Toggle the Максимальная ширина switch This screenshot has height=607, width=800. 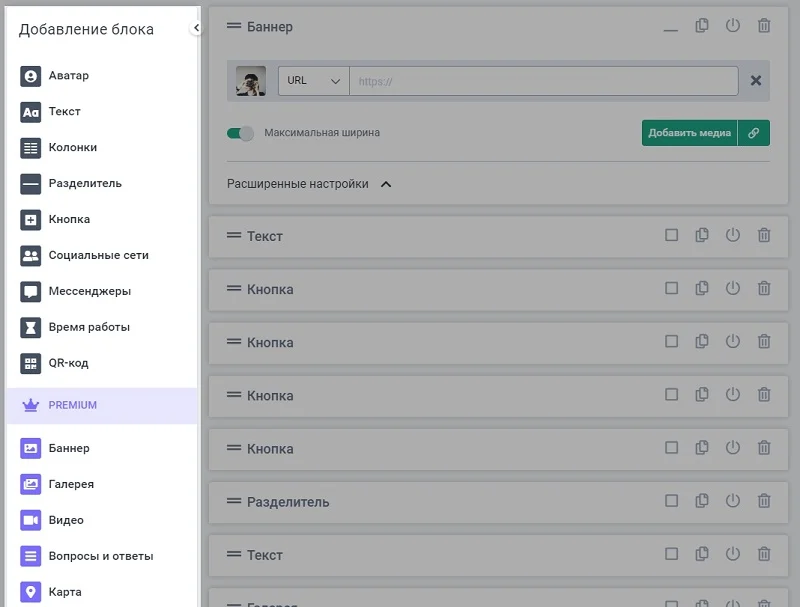click(240, 133)
